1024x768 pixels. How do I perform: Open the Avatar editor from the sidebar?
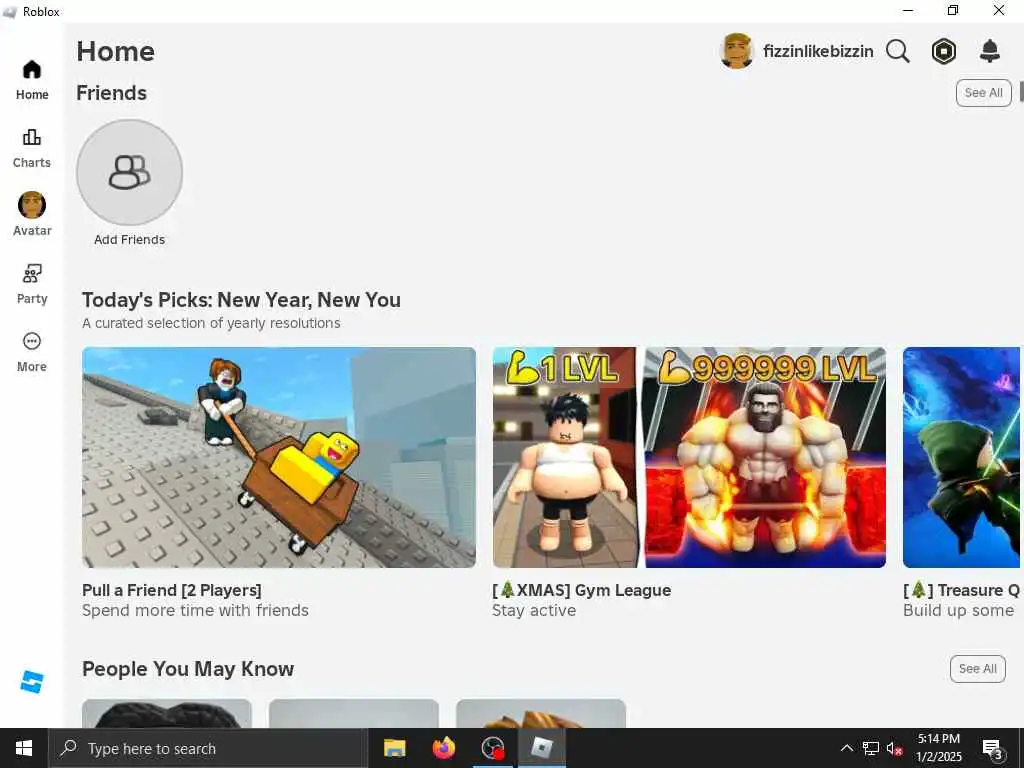click(32, 214)
